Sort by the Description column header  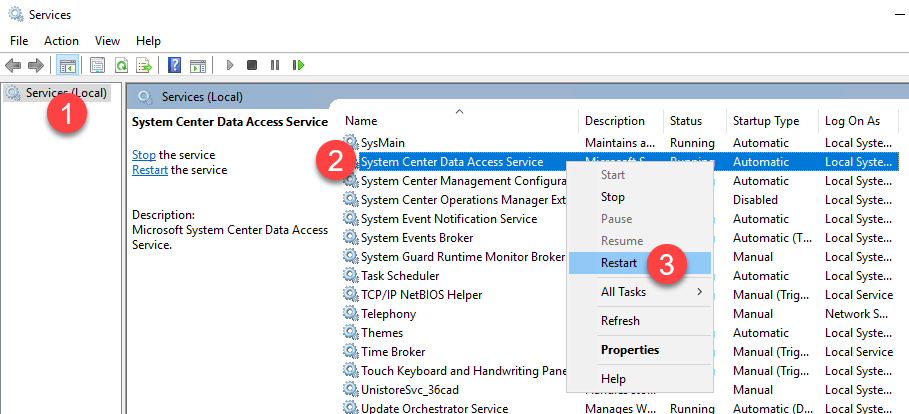(x=621, y=121)
